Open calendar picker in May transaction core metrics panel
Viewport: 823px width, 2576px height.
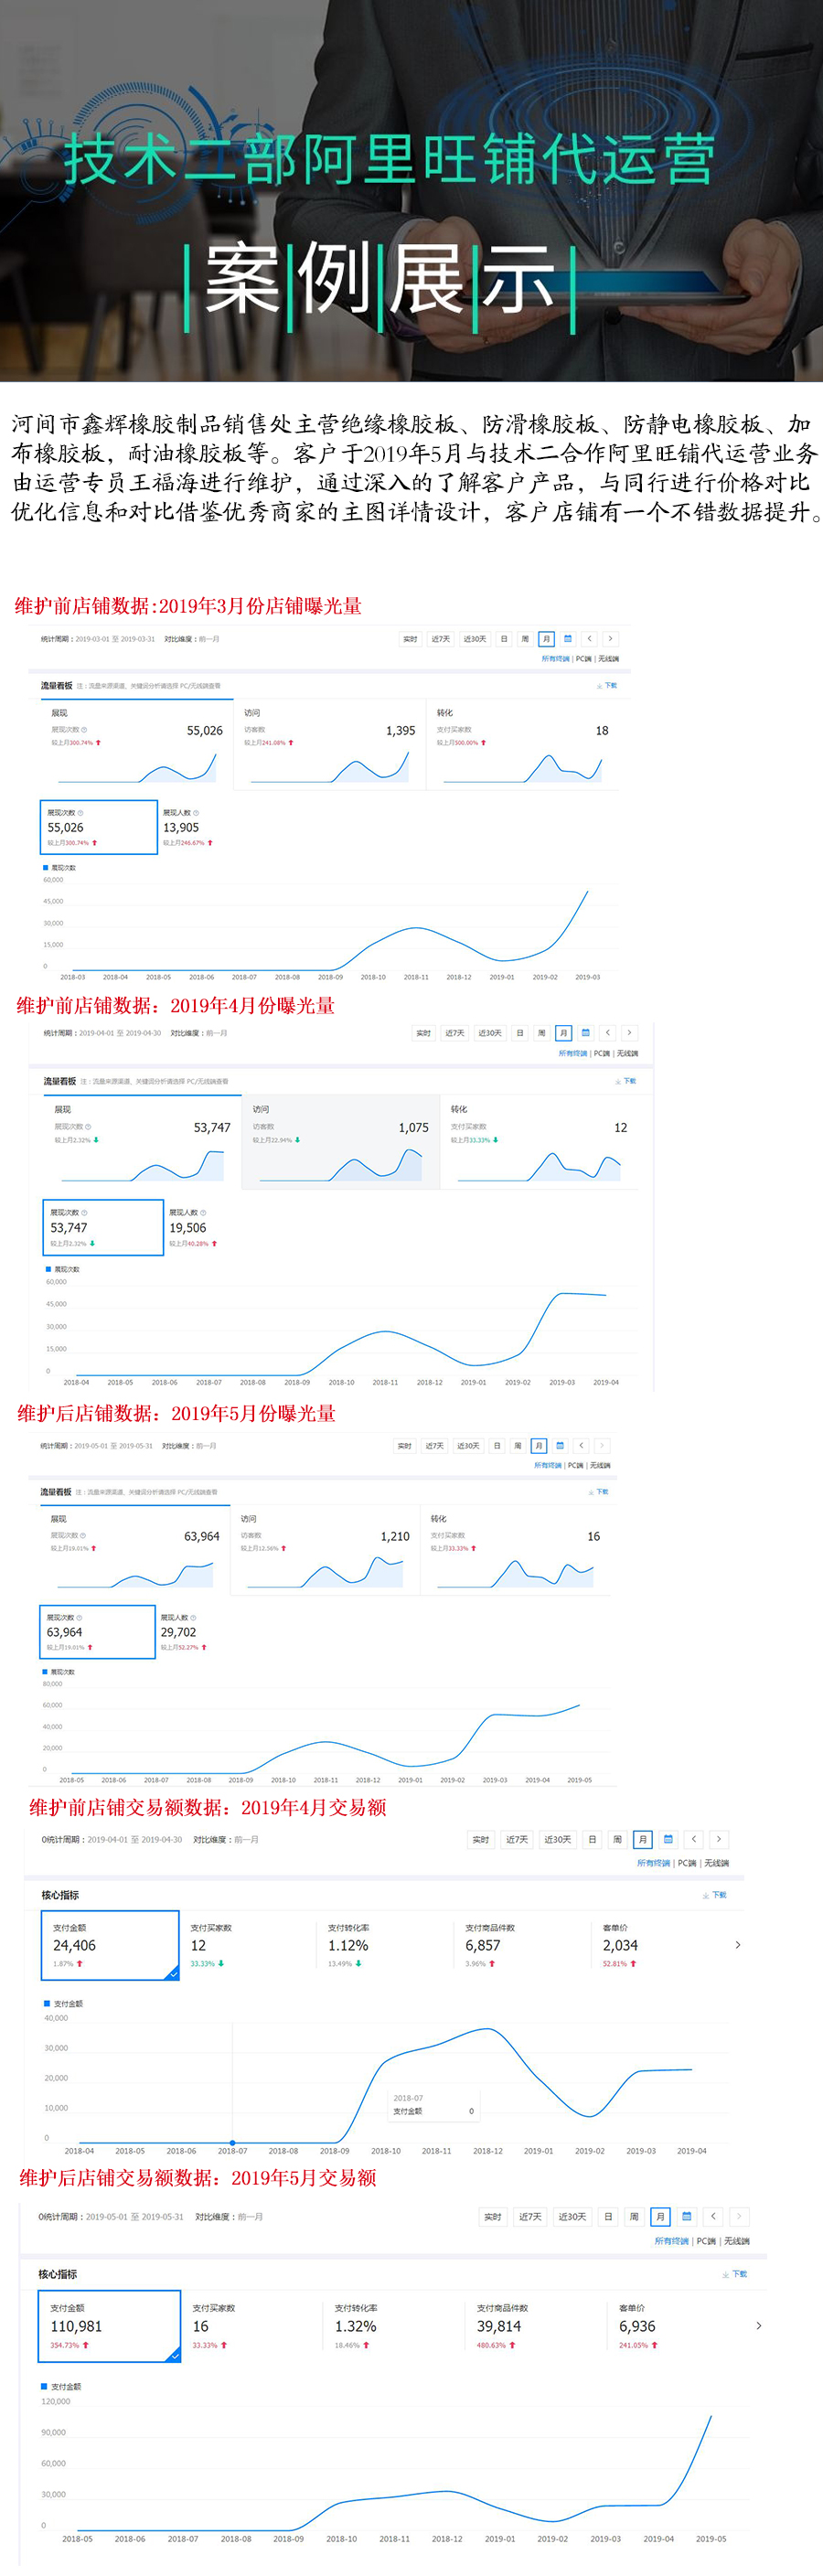[x=686, y=2216]
